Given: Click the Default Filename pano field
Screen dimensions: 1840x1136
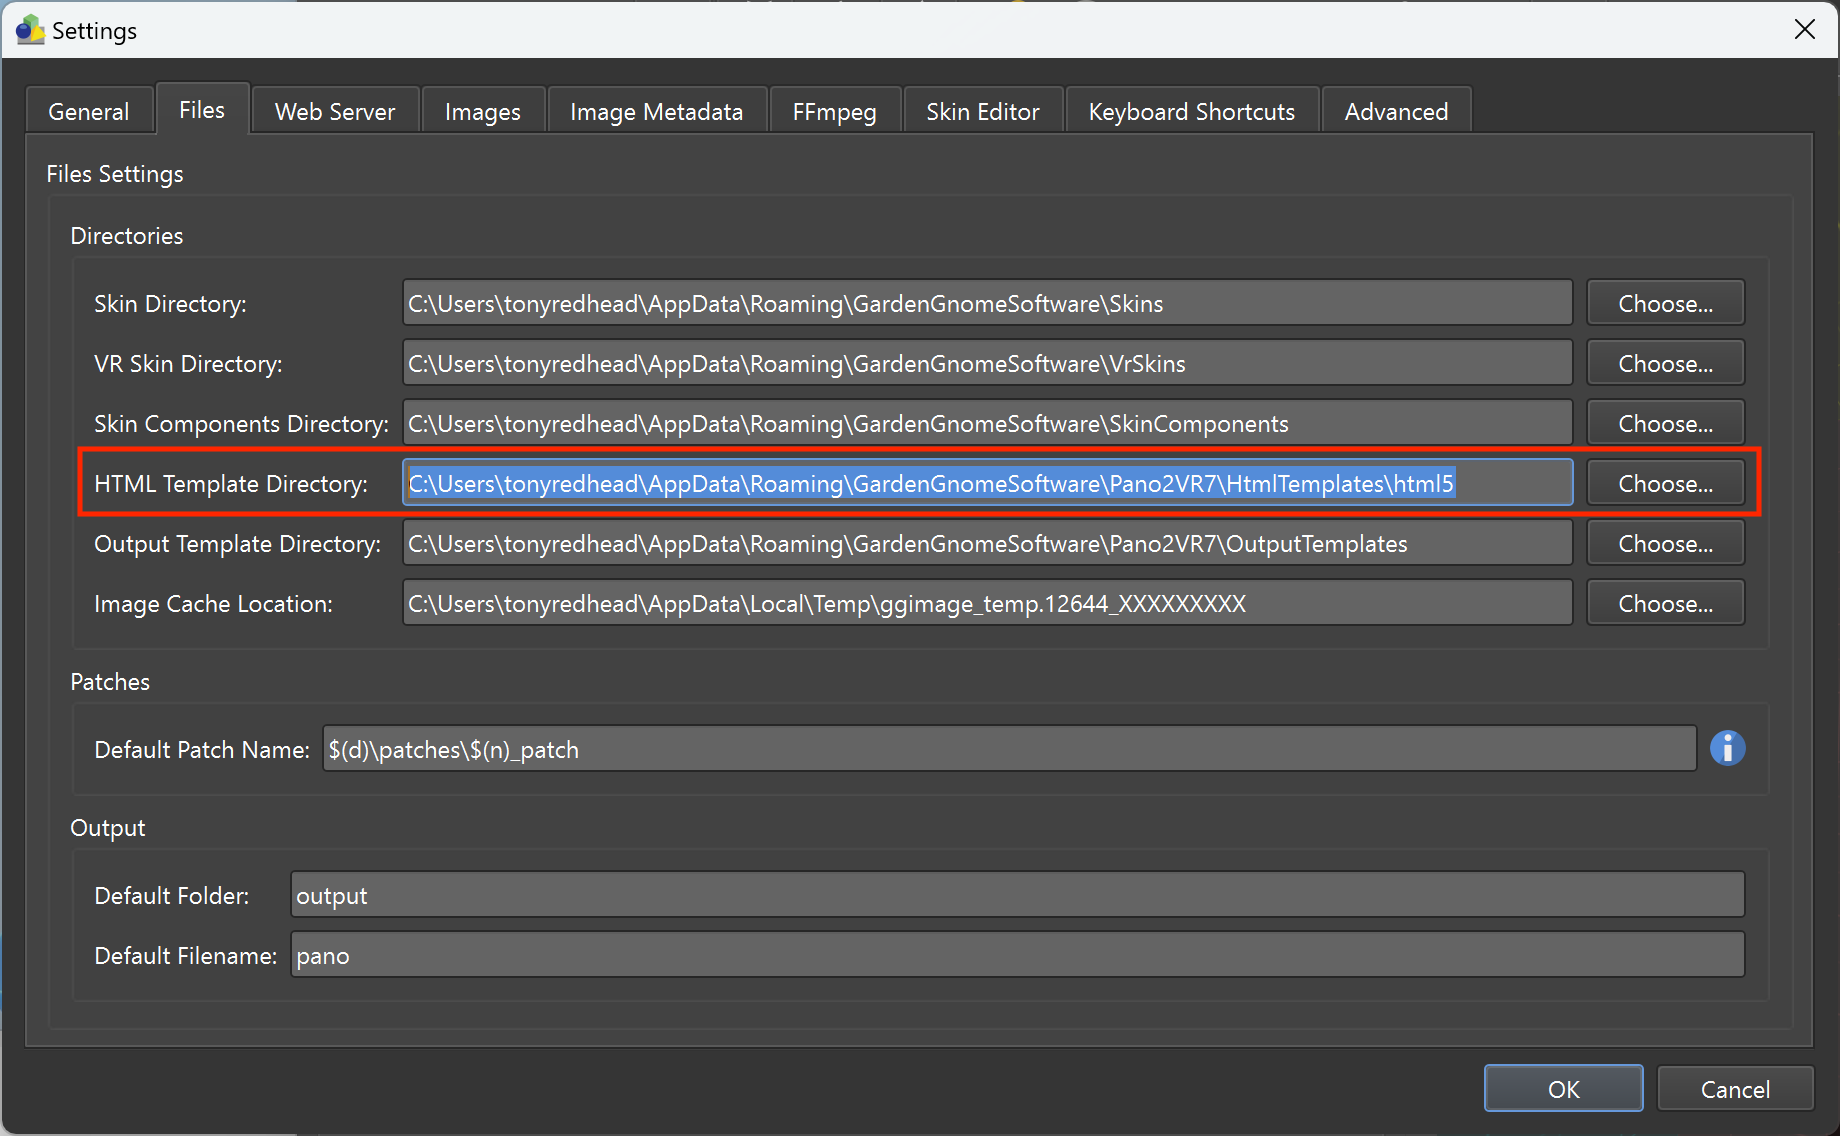Looking at the screenshot, I should tap(1018, 955).
